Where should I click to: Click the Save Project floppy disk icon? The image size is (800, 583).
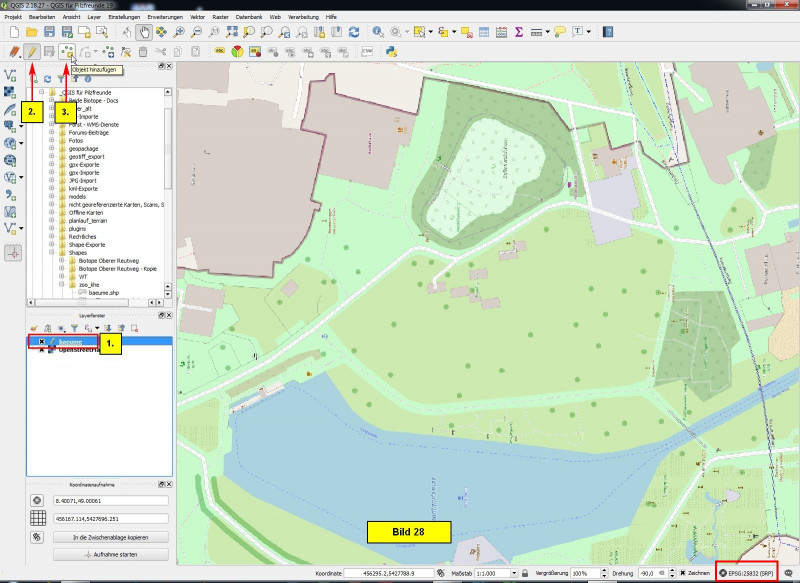(x=49, y=32)
